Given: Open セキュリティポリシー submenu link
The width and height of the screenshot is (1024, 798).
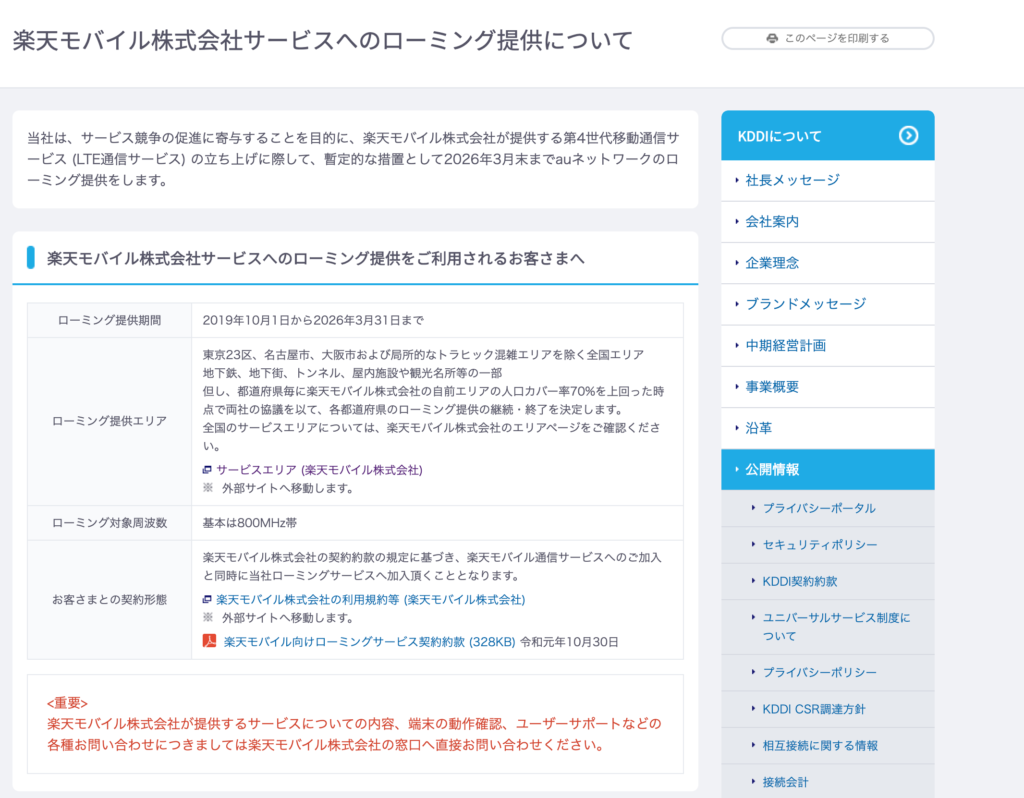Looking at the screenshot, I should pyautogui.click(x=827, y=545).
